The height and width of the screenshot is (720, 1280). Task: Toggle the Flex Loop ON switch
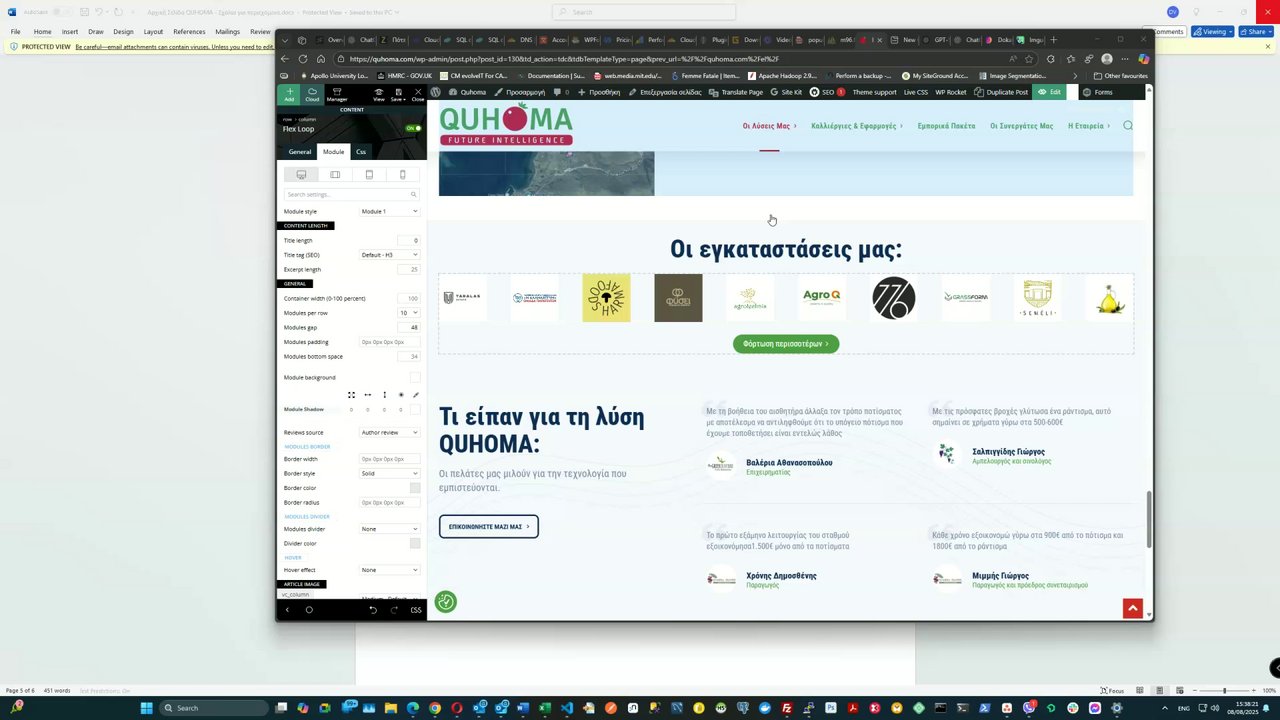[413, 128]
